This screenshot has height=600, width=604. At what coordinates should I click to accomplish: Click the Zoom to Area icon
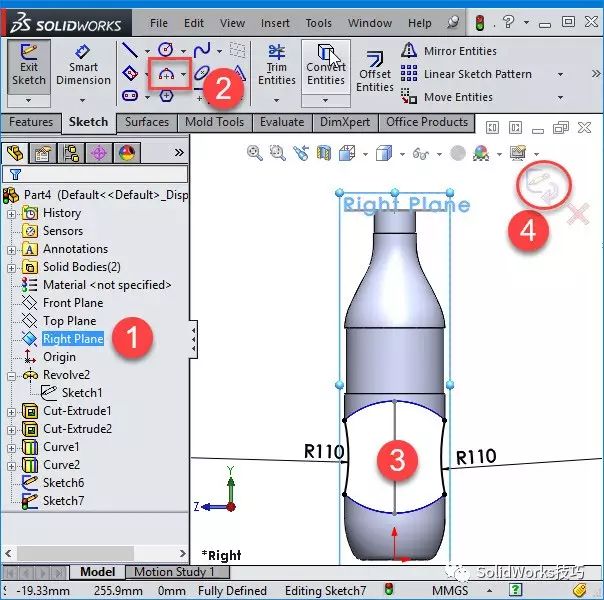[277, 153]
